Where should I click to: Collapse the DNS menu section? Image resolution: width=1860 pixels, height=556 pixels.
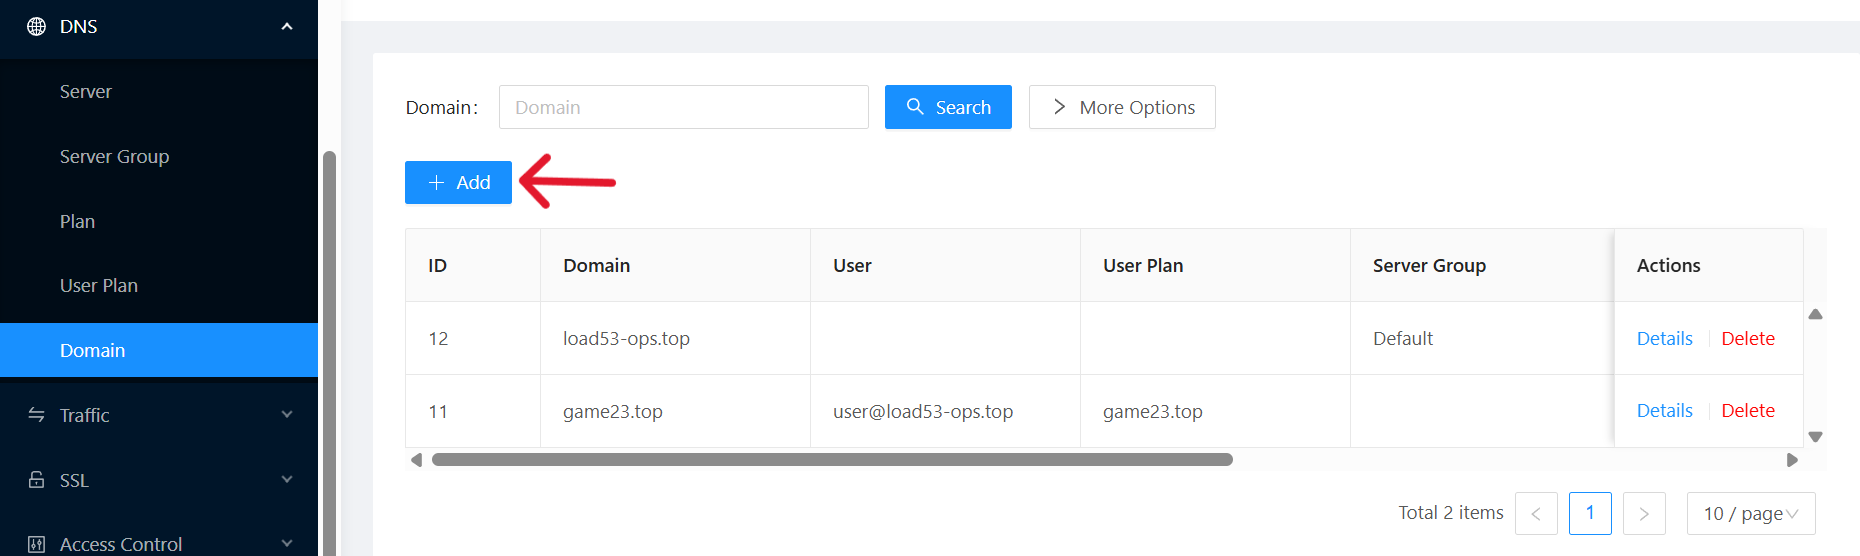tap(287, 26)
